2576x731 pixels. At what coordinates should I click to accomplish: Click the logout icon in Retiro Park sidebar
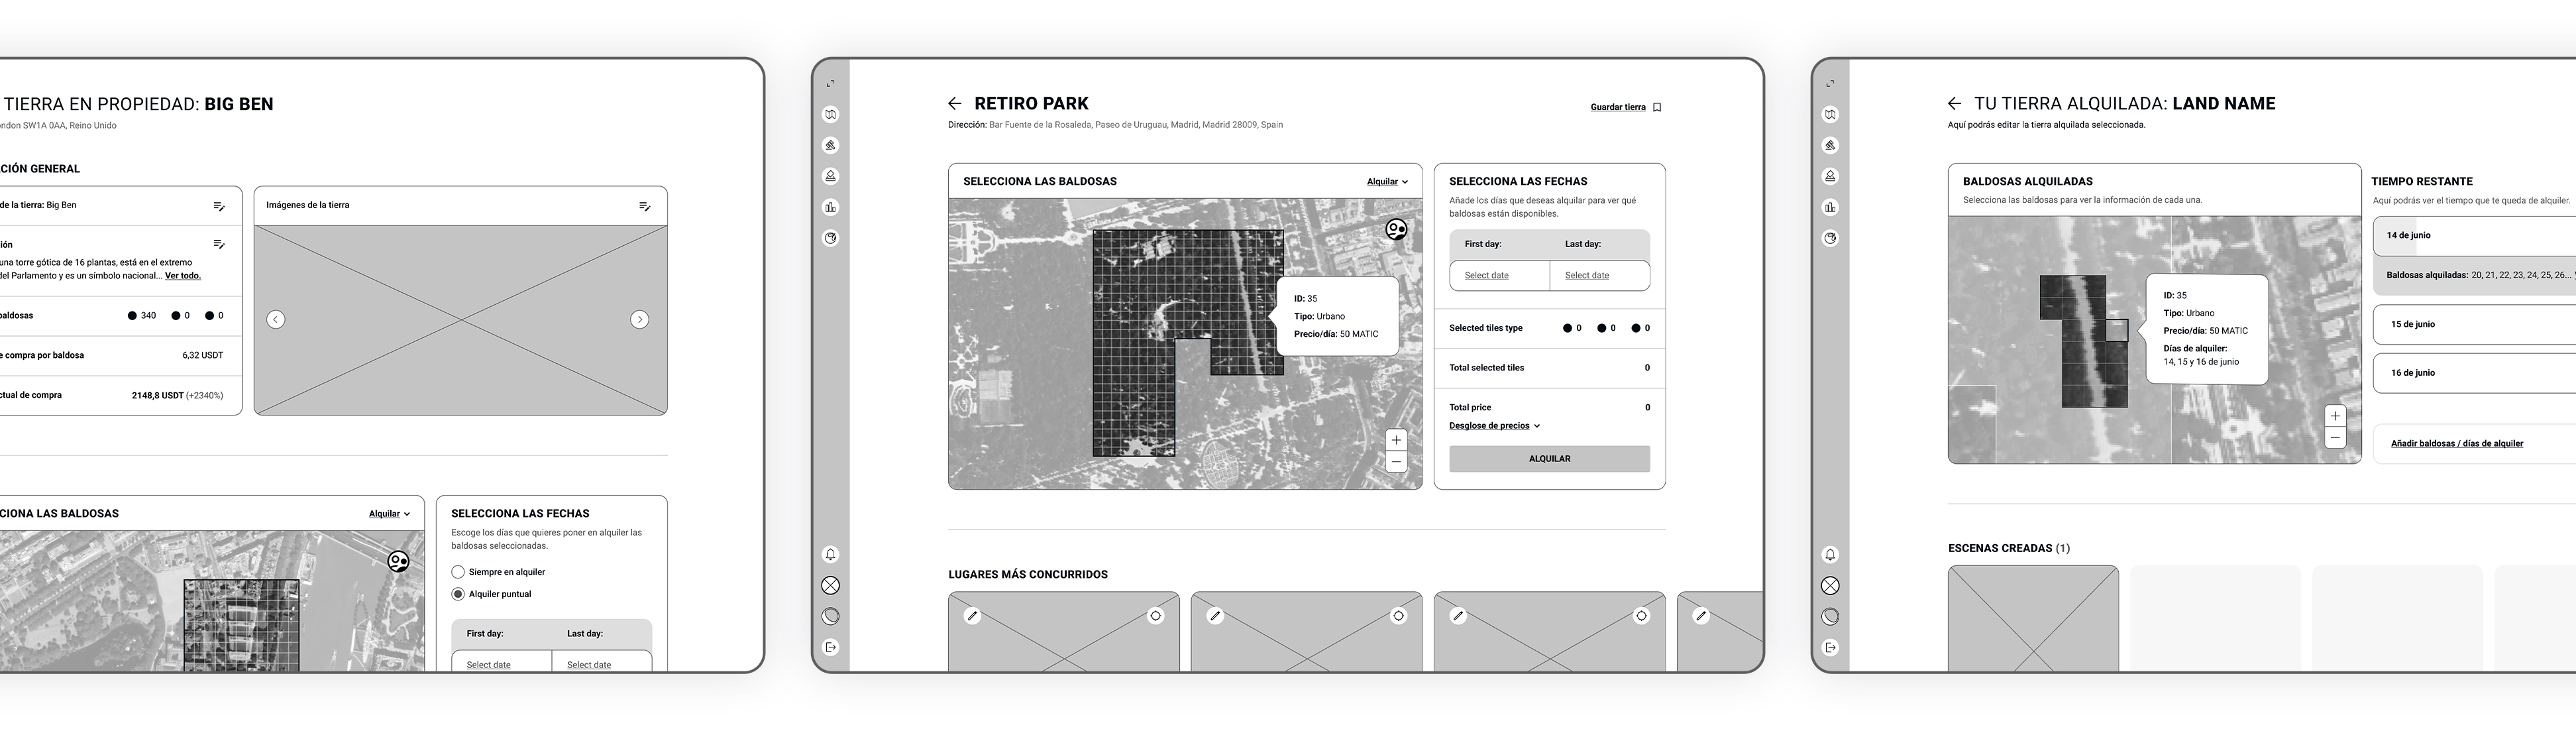(830, 648)
